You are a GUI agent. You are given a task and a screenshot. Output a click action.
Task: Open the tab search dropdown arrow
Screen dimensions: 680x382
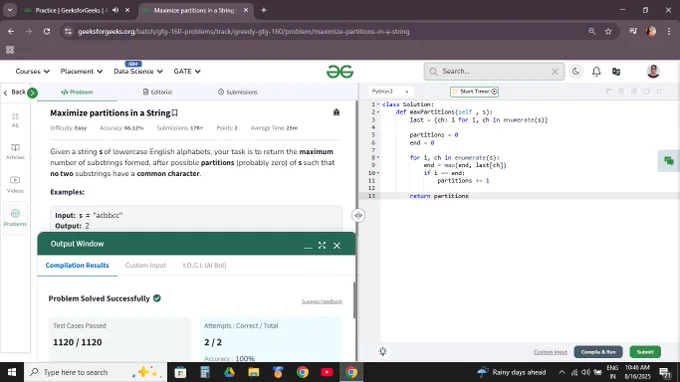click(10, 10)
